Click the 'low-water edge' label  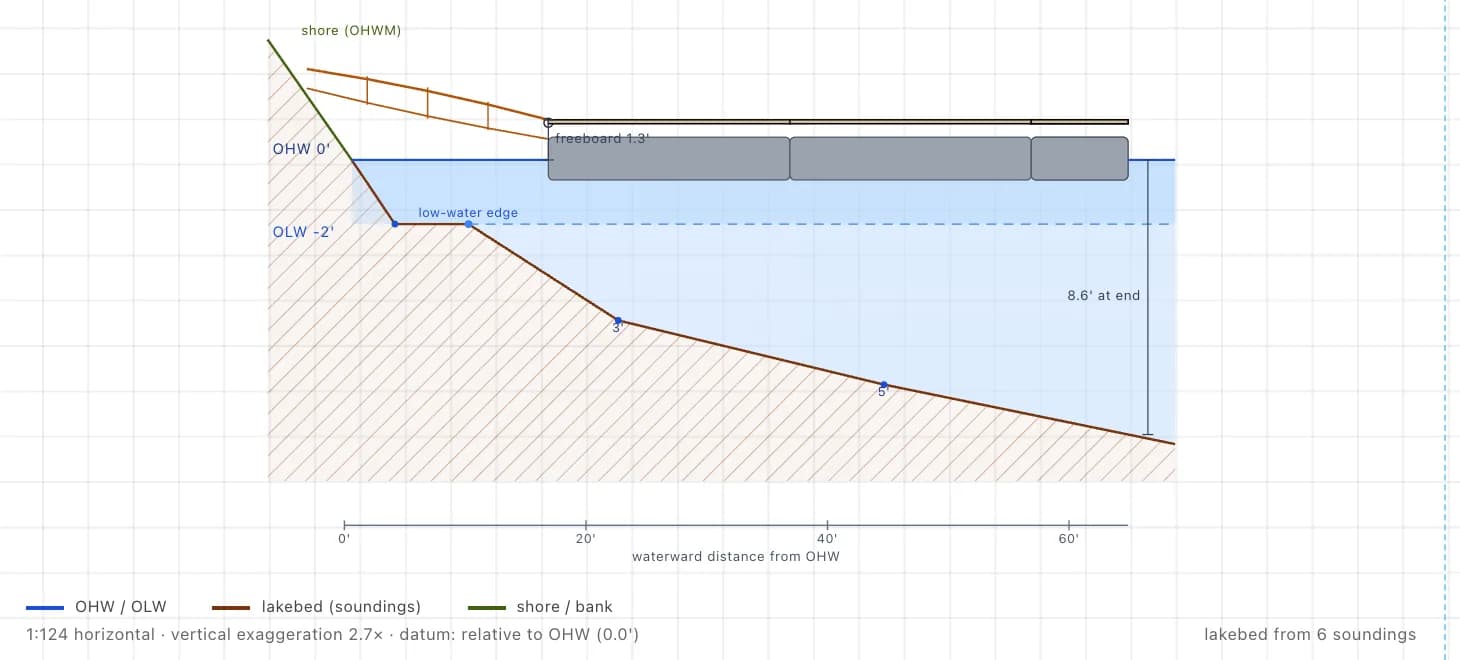coord(468,213)
